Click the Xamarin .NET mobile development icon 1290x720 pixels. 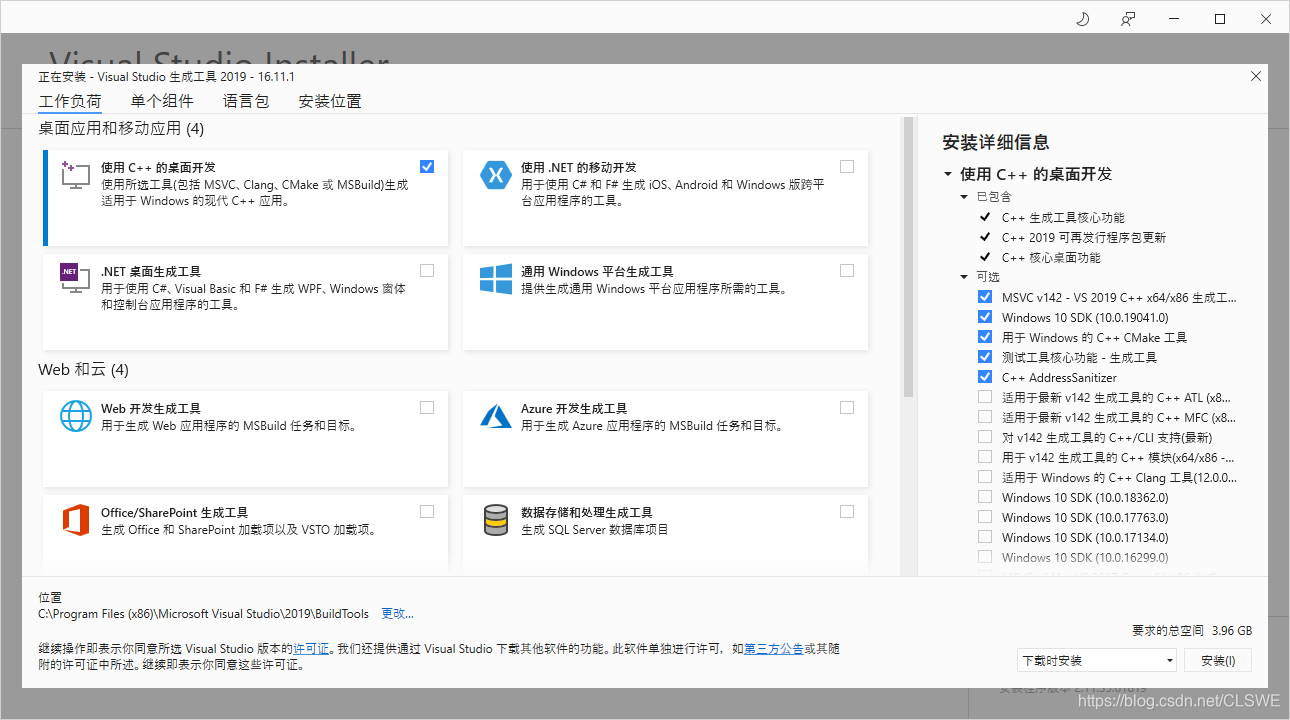click(496, 175)
